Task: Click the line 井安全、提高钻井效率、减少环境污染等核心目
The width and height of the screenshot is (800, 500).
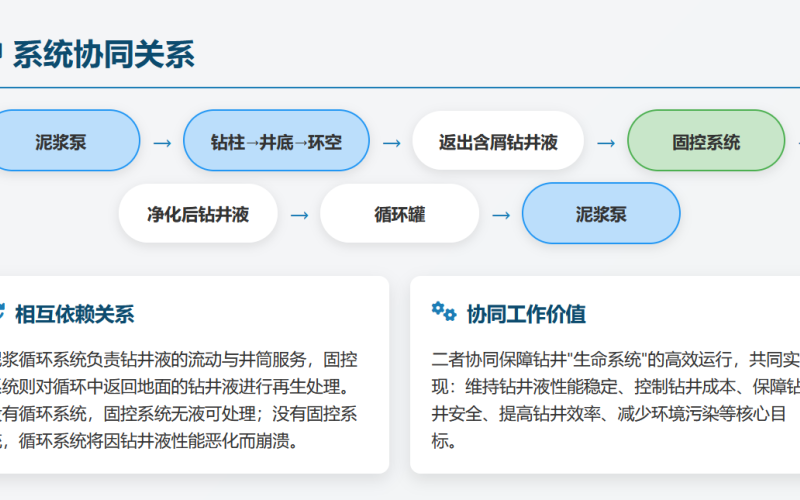Action: (608, 414)
